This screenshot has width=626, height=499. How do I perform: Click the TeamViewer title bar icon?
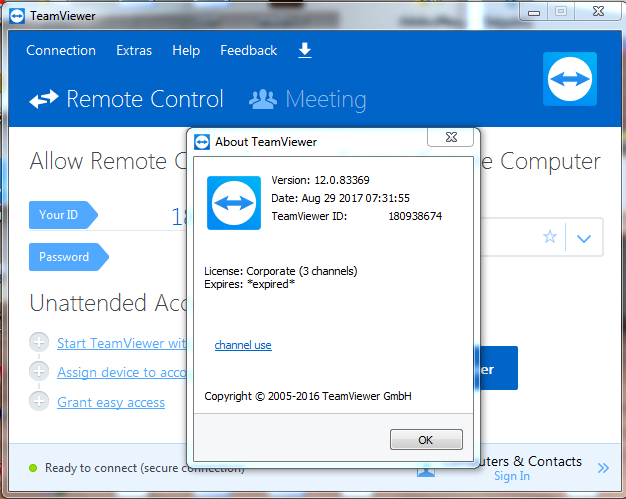tap(17, 16)
